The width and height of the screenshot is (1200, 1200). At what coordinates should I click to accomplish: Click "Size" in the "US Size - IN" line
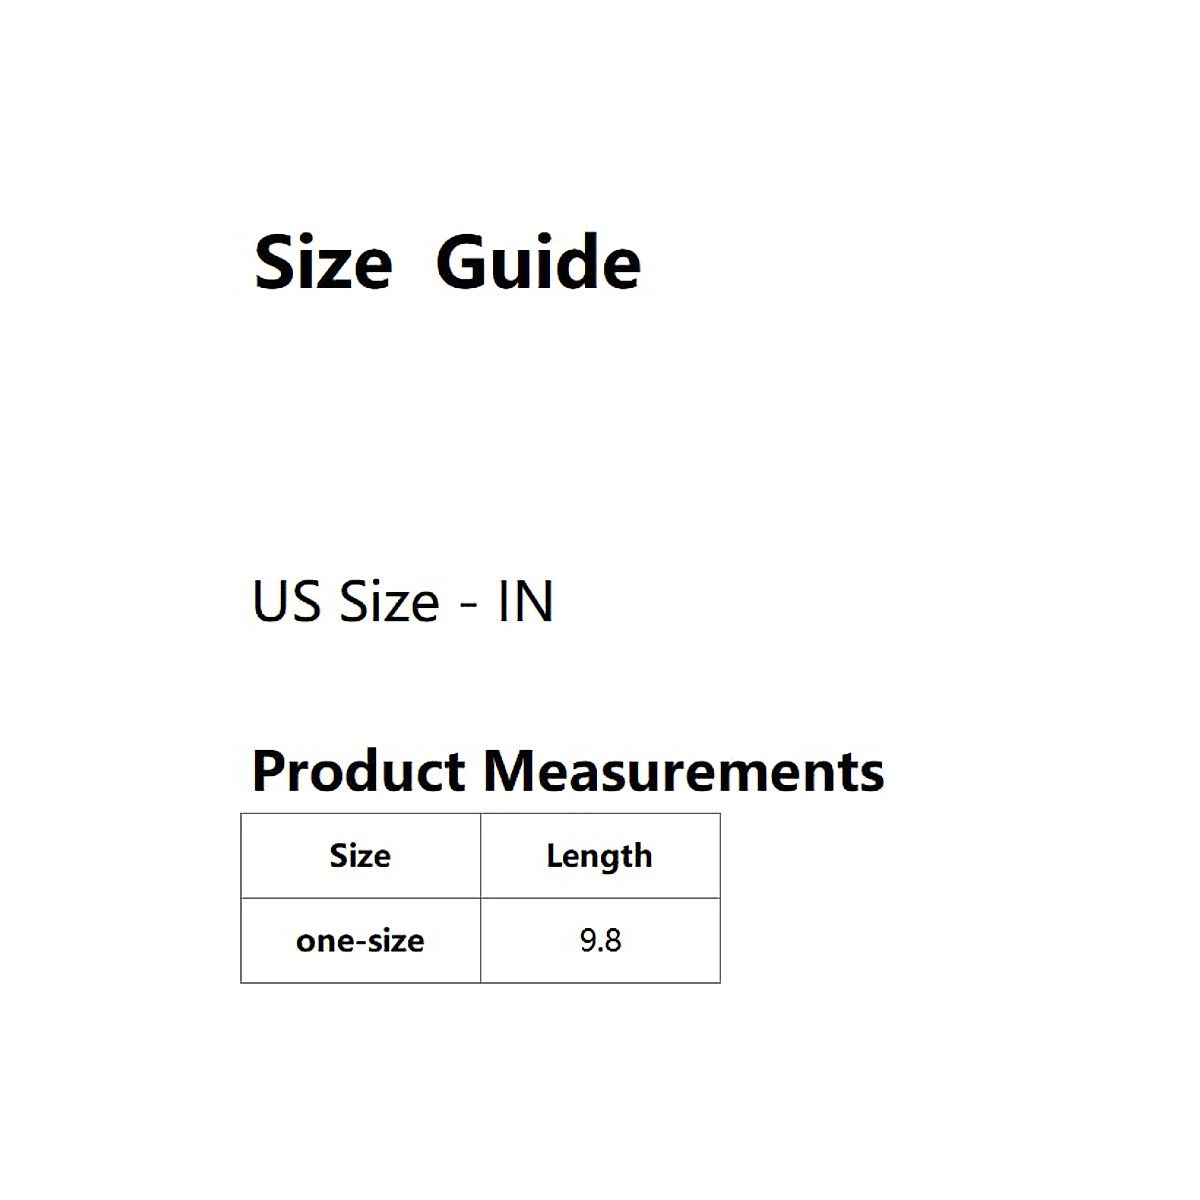[389, 602]
